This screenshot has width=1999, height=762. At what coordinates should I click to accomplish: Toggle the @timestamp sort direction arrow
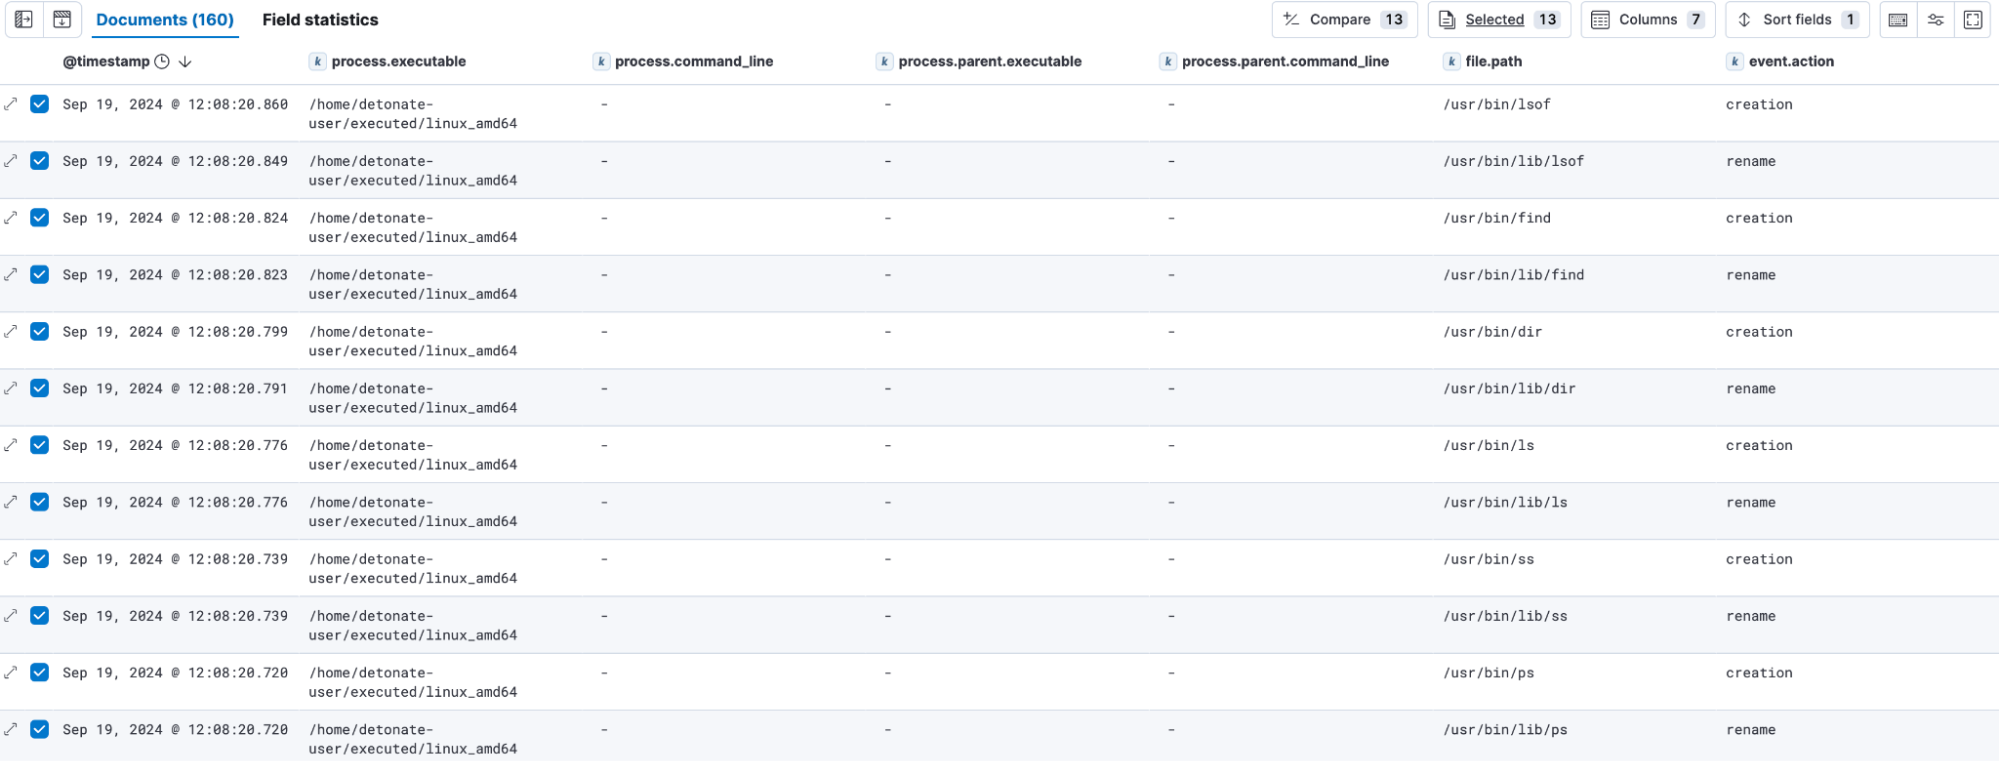pos(185,61)
